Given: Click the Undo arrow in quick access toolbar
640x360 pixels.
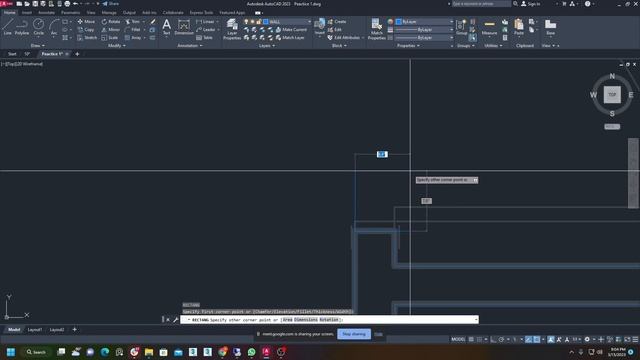Looking at the screenshot, I should (x=76, y=4).
